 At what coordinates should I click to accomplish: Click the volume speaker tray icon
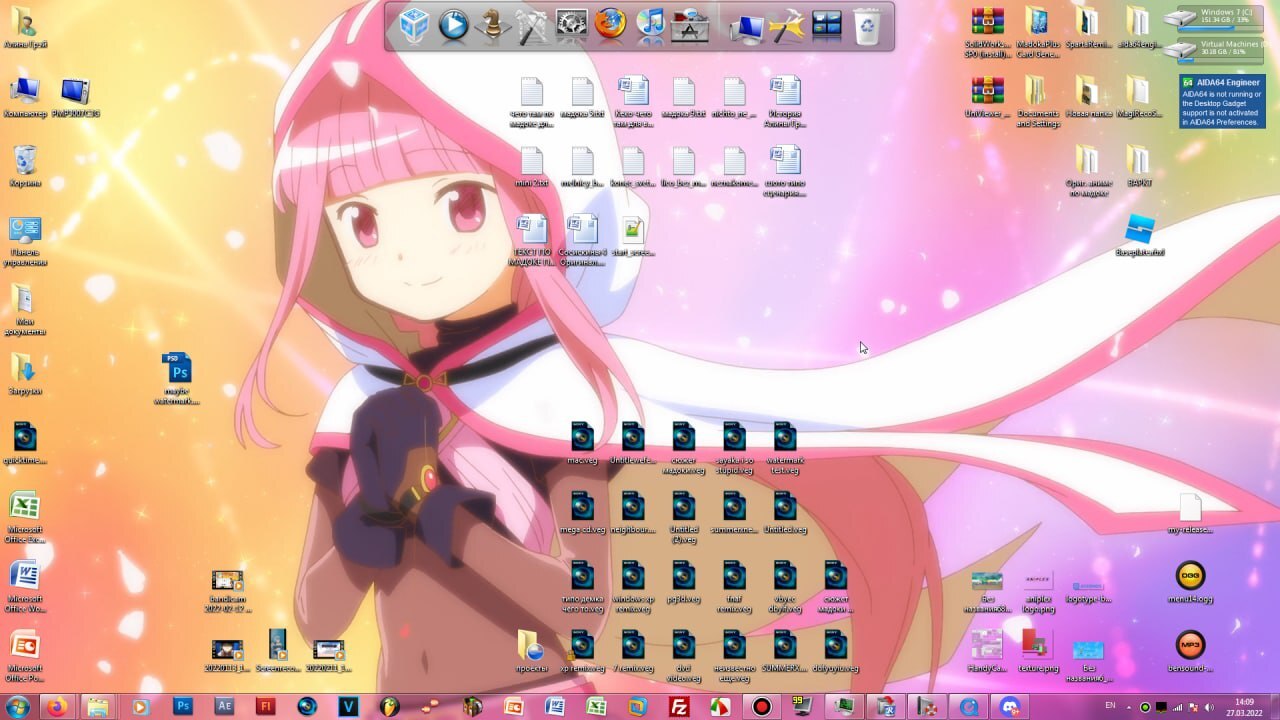pyautogui.click(x=1207, y=707)
